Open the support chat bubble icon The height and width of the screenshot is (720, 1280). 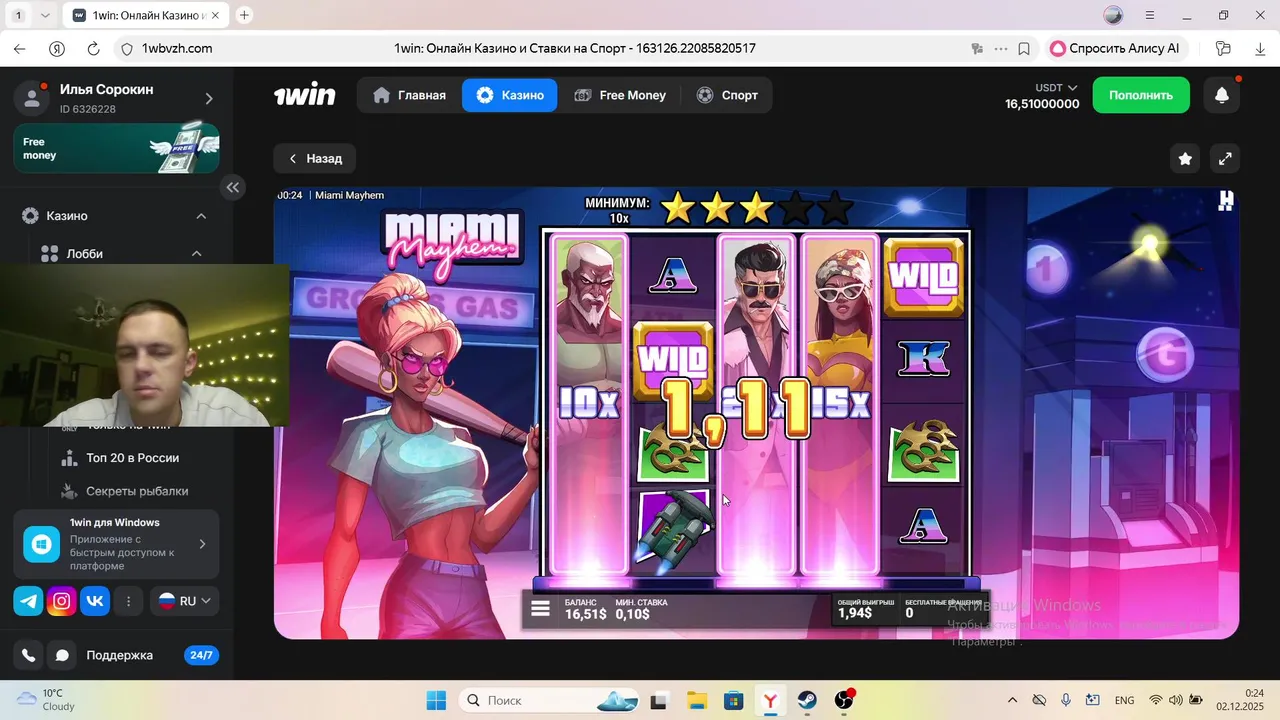point(62,655)
